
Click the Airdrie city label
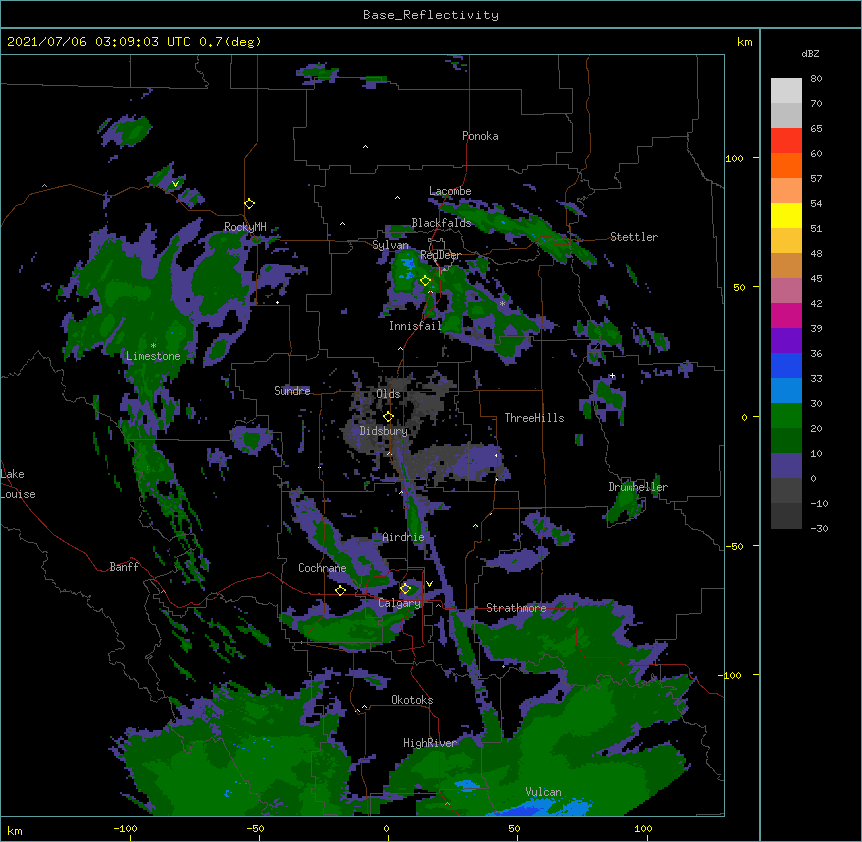pos(403,537)
